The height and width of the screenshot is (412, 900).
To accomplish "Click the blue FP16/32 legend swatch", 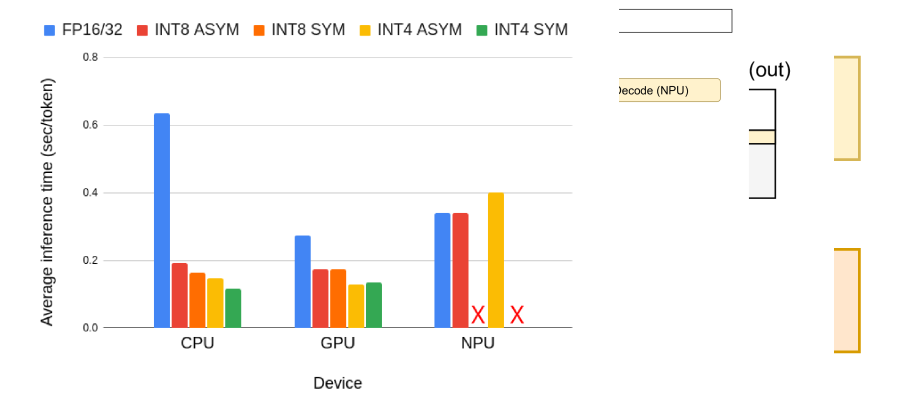I will [50, 30].
